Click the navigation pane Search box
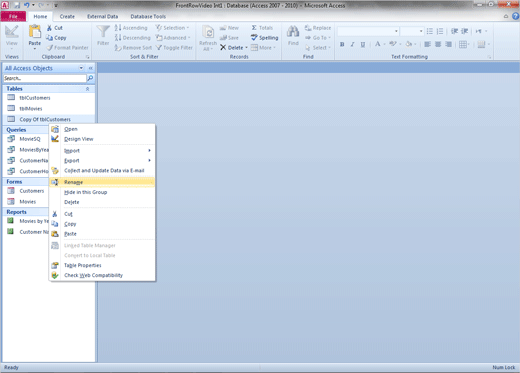The image size is (520, 373). point(45,78)
